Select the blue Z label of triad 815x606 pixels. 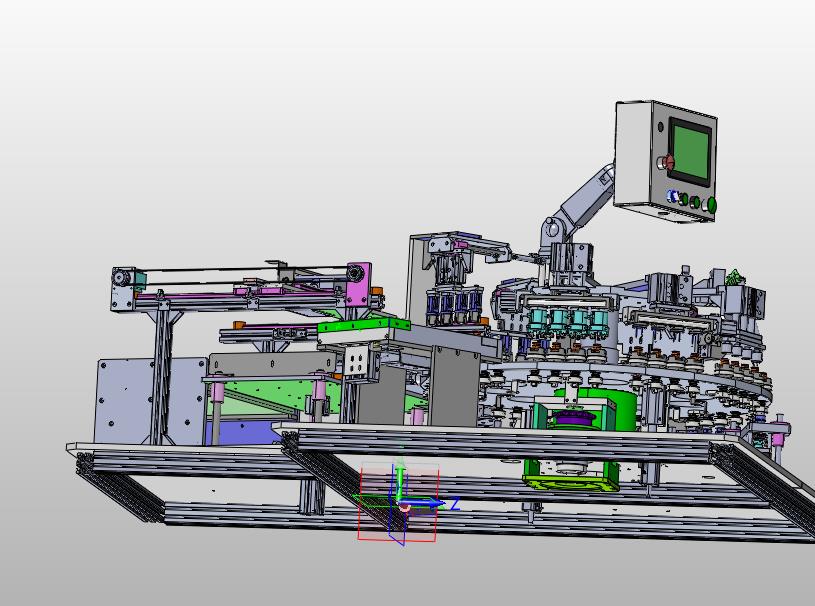[455, 504]
